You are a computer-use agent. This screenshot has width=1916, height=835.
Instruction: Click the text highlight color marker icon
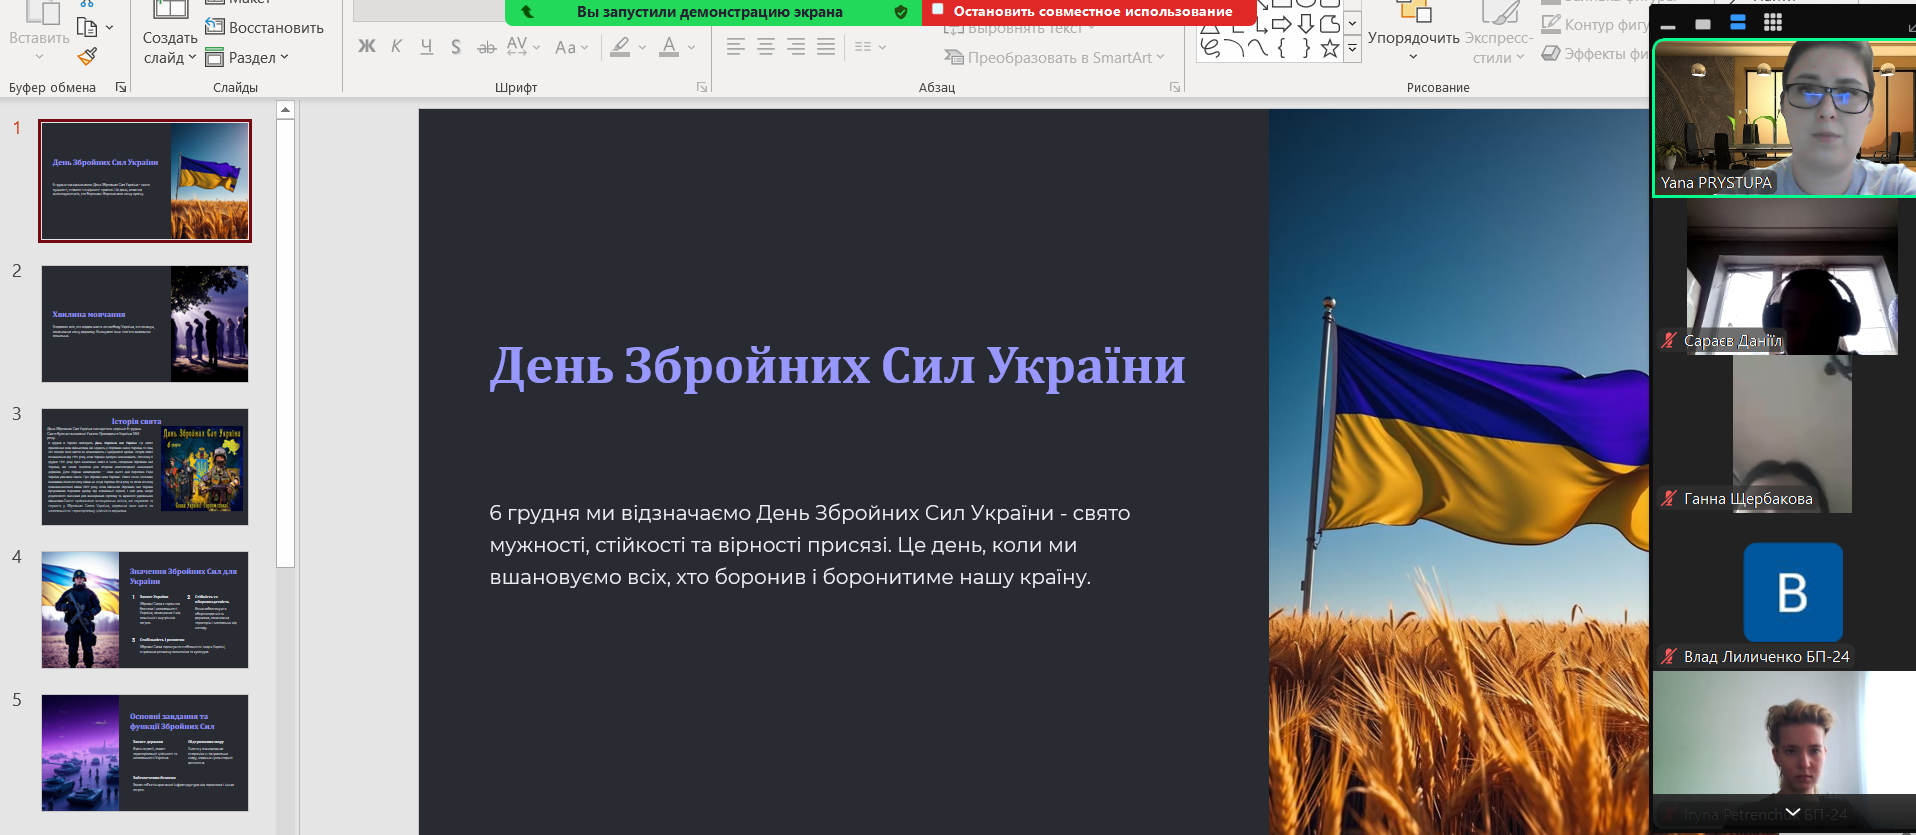click(620, 46)
